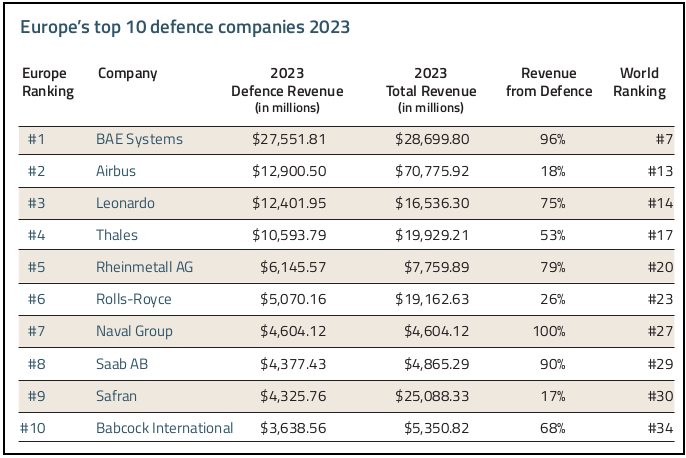
Task: Select Leonardo total revenue $16,536.30
Action: (x=432, y=203)
